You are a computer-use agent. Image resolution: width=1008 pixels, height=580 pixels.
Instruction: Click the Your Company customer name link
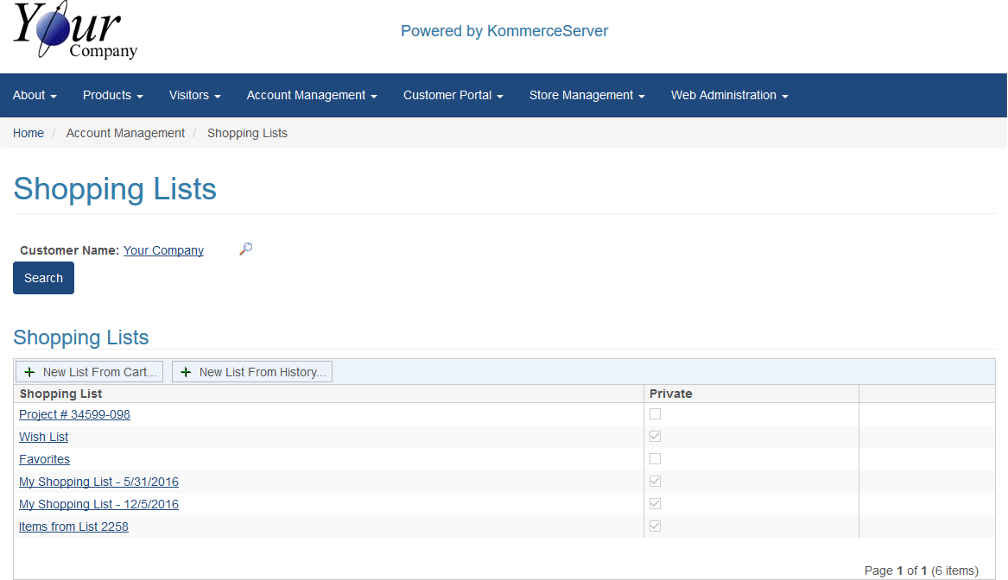coord(163,251)
